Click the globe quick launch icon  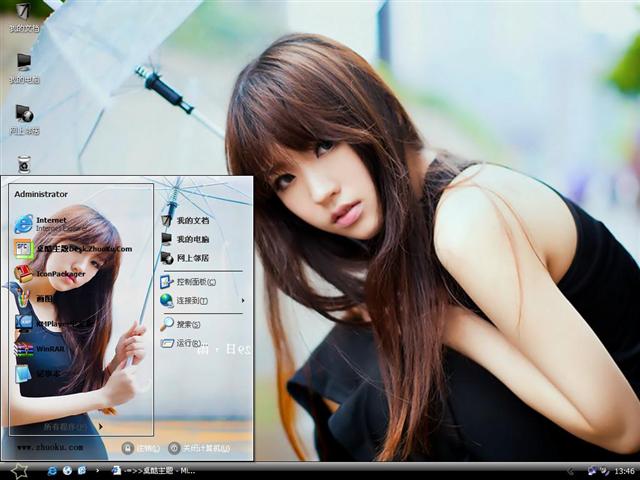point(67,471)
